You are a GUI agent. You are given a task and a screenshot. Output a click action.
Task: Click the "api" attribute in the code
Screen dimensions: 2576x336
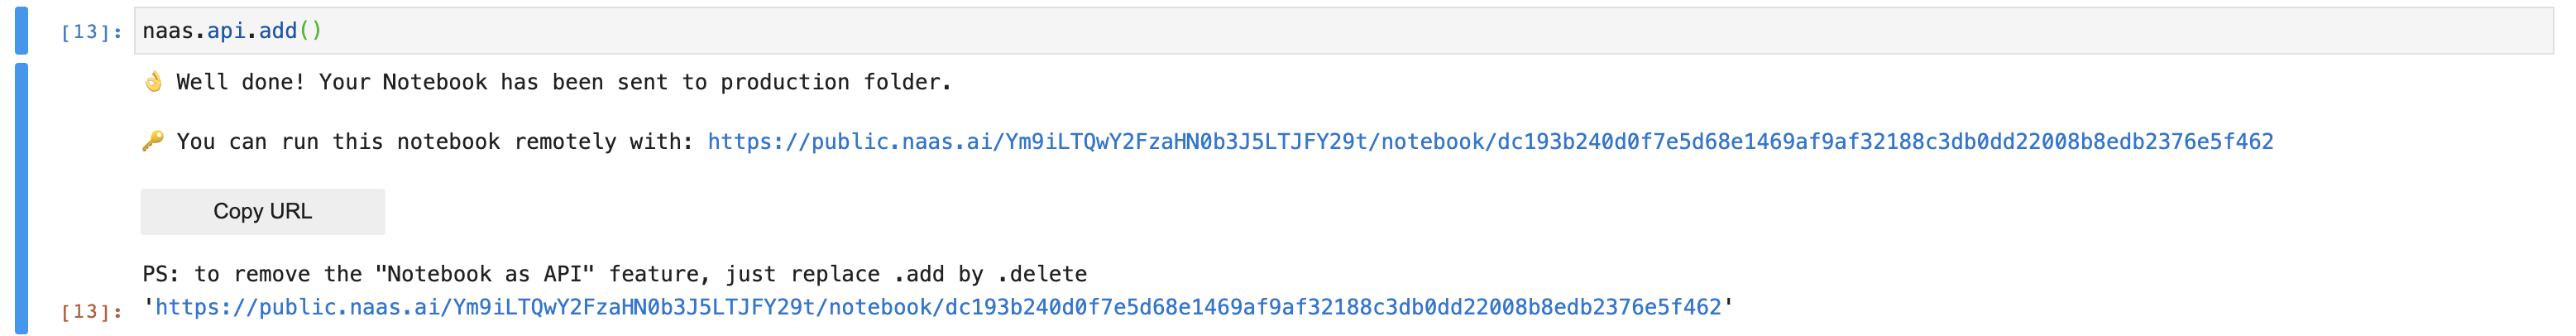(226, 31)
